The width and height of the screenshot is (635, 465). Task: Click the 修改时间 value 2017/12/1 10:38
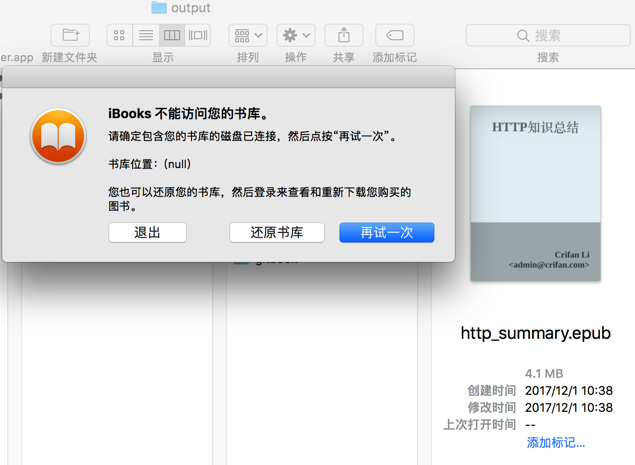(x=569, y=407)
